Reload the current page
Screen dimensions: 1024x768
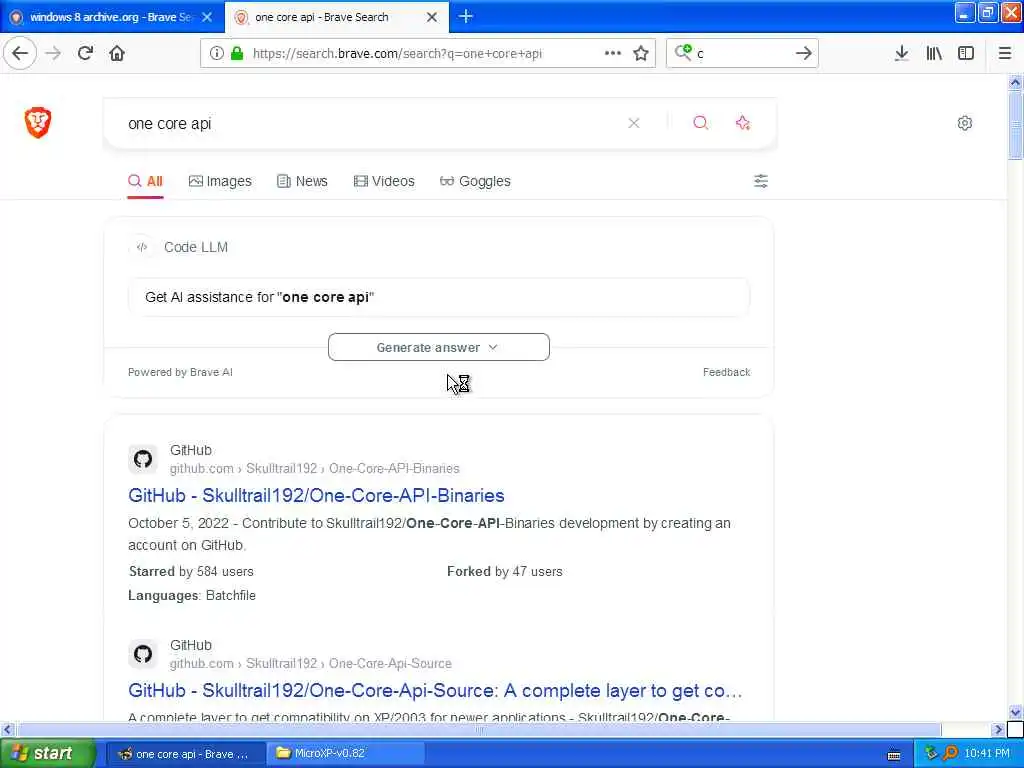[85, 53]
